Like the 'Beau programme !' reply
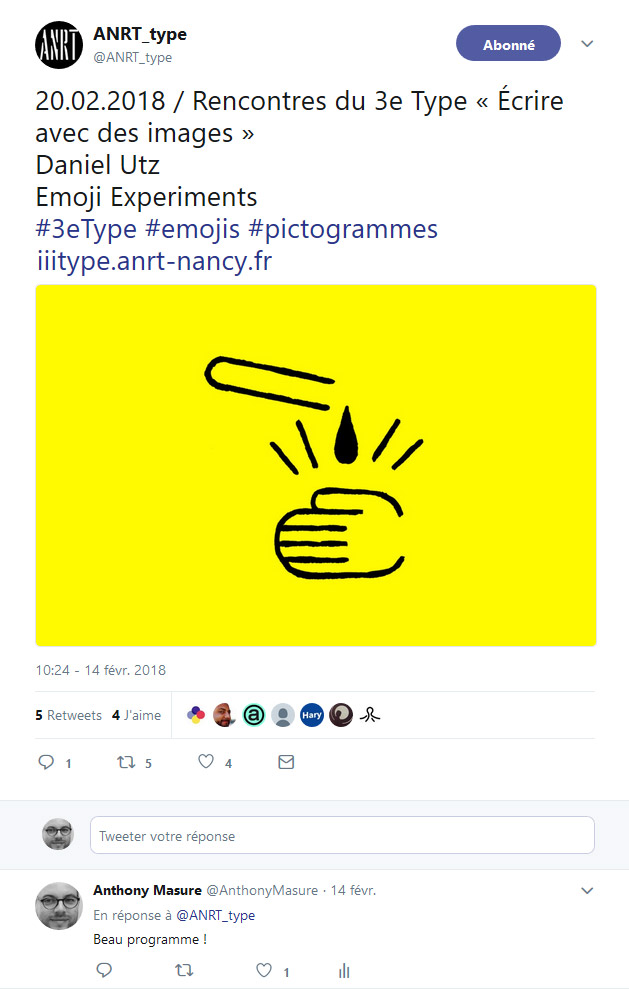 click(264, 970)
